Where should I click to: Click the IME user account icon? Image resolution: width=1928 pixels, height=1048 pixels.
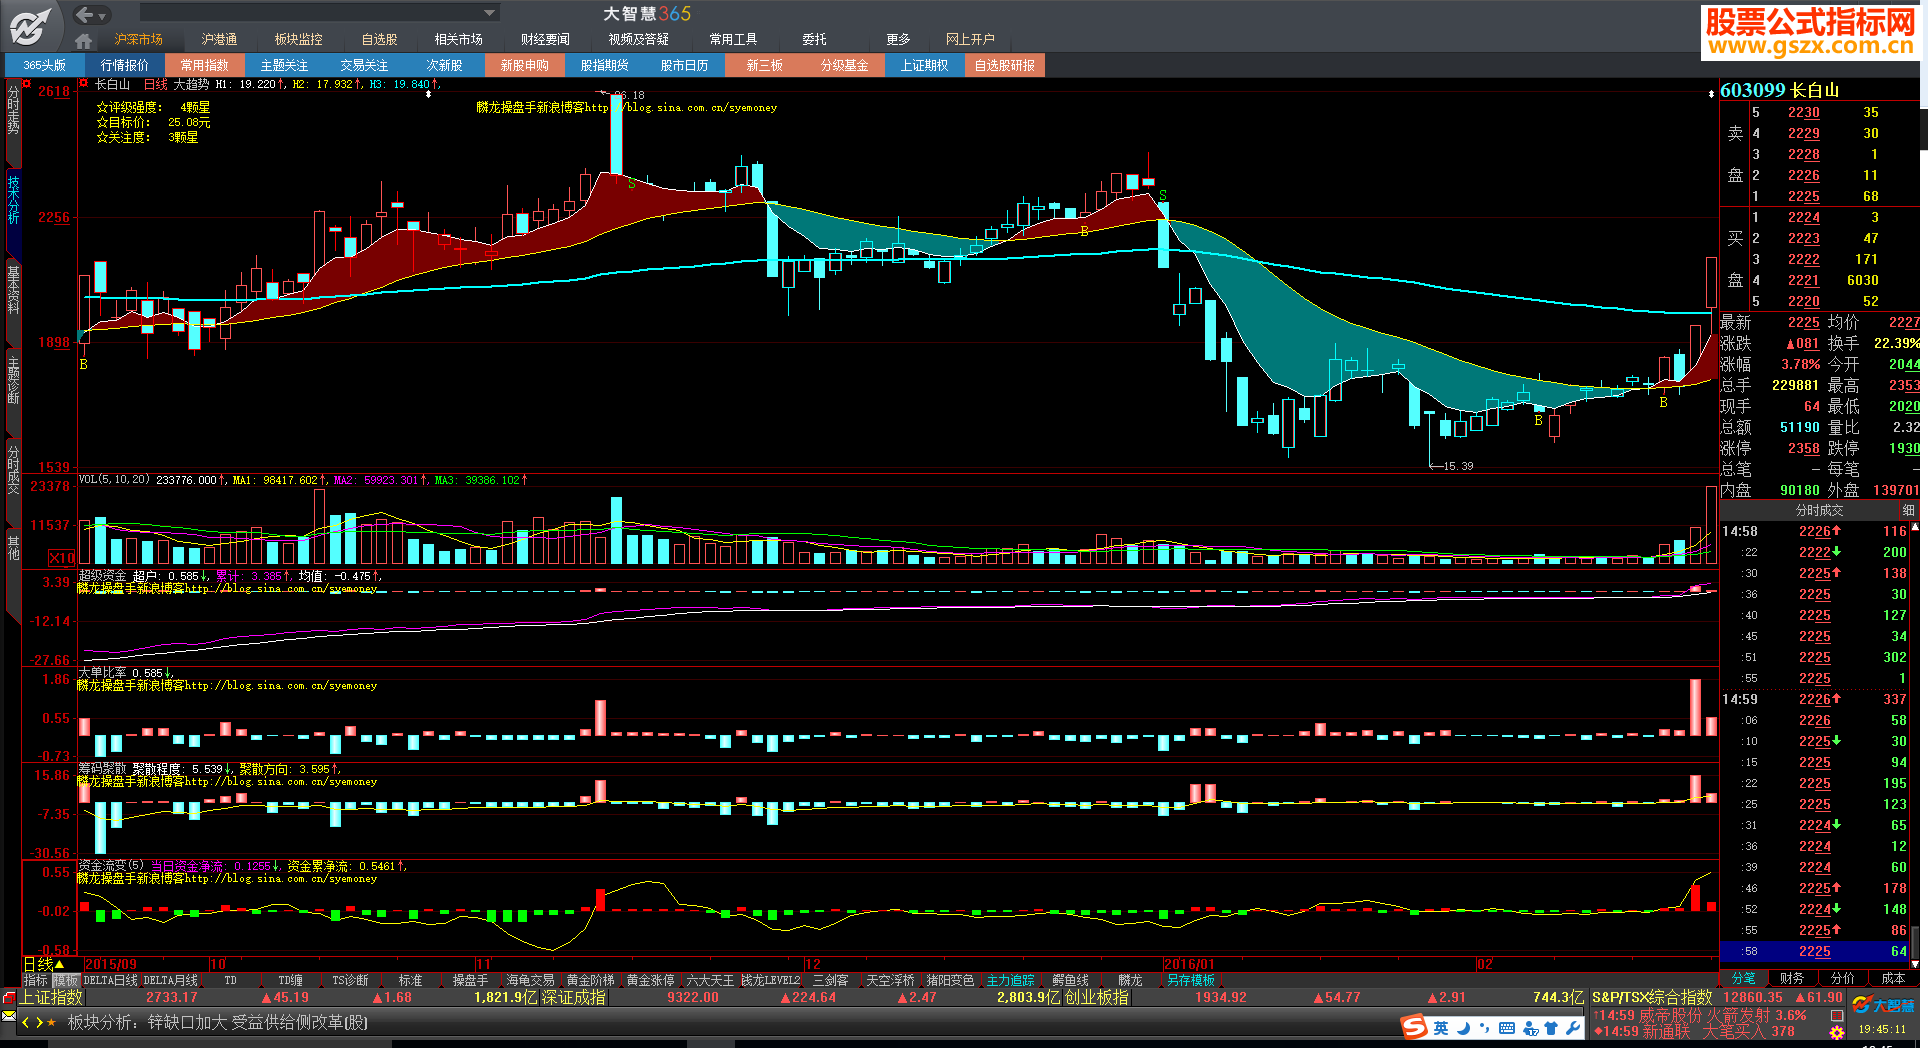1530,1028
